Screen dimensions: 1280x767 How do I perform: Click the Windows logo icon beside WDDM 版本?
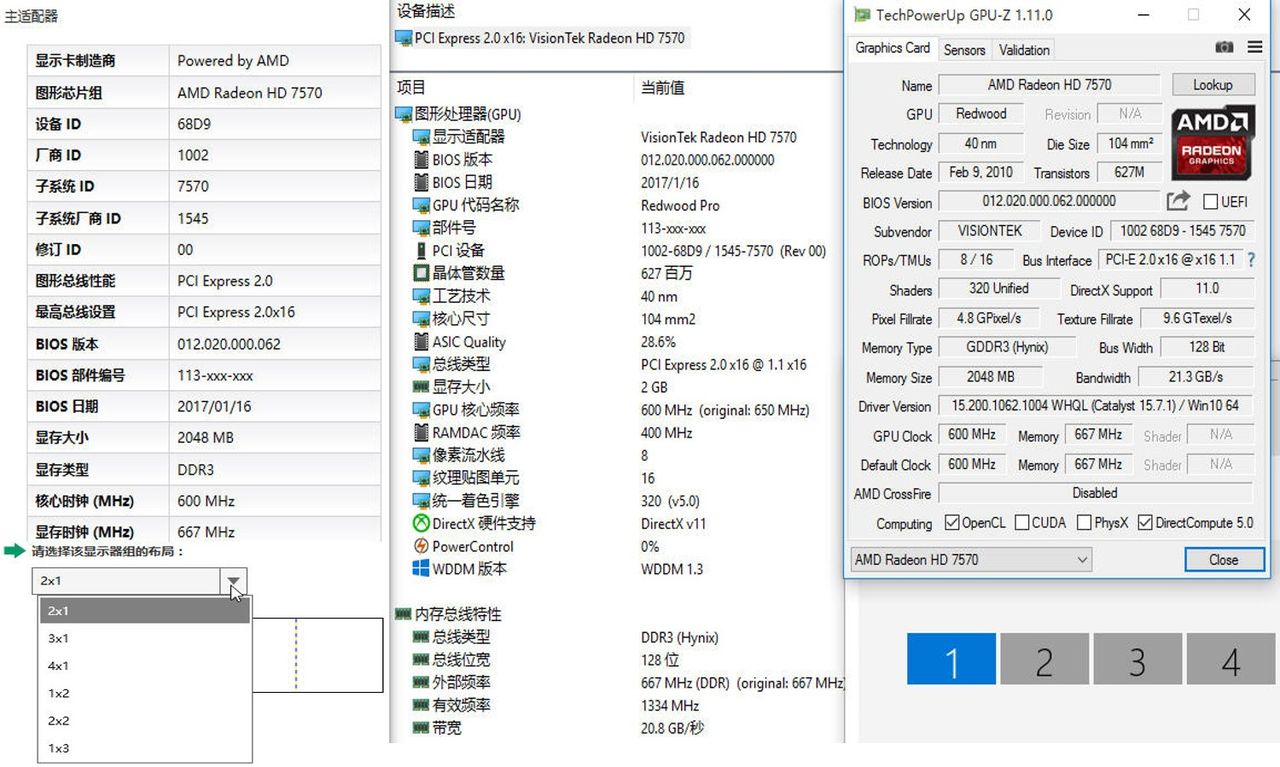point(421,569)
